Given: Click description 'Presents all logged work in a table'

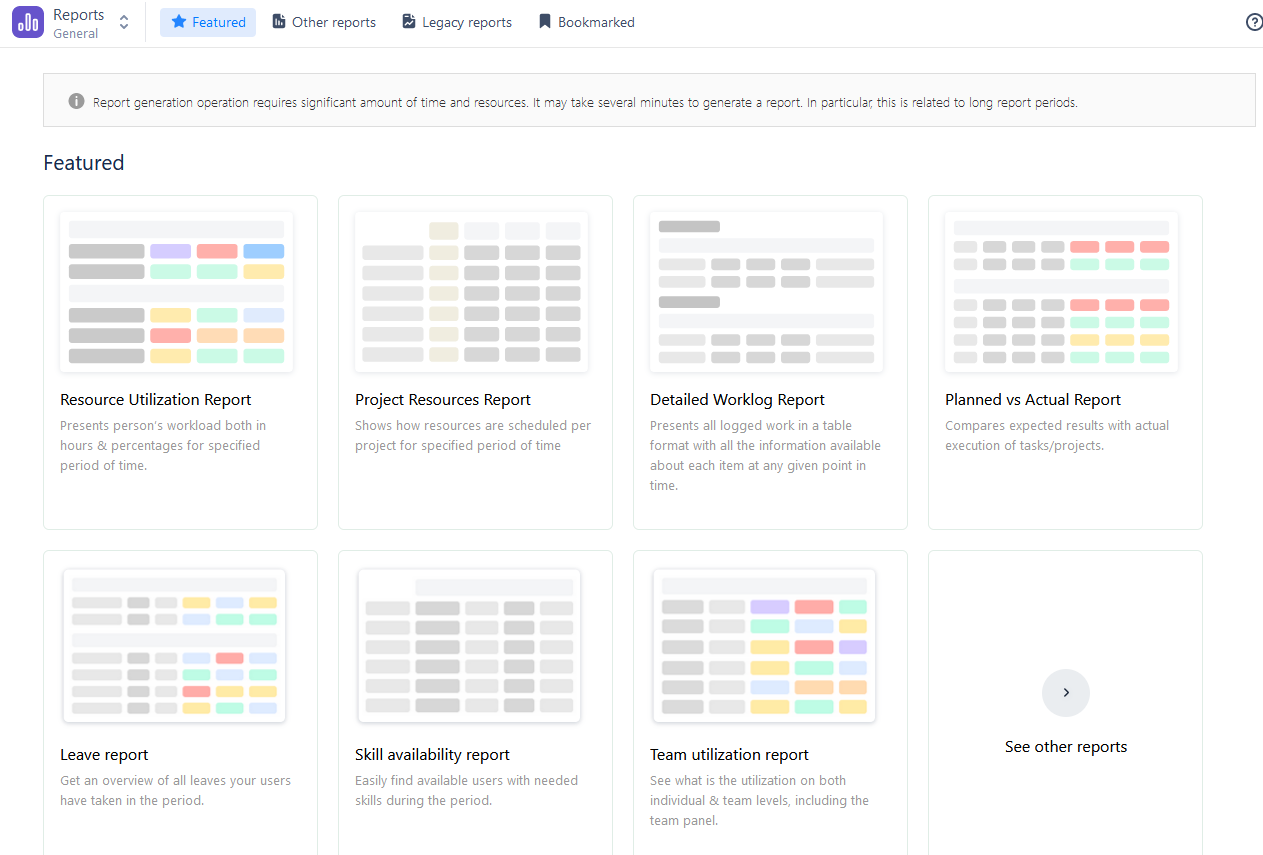Looking at the screenshot, I should pos(765,455).
